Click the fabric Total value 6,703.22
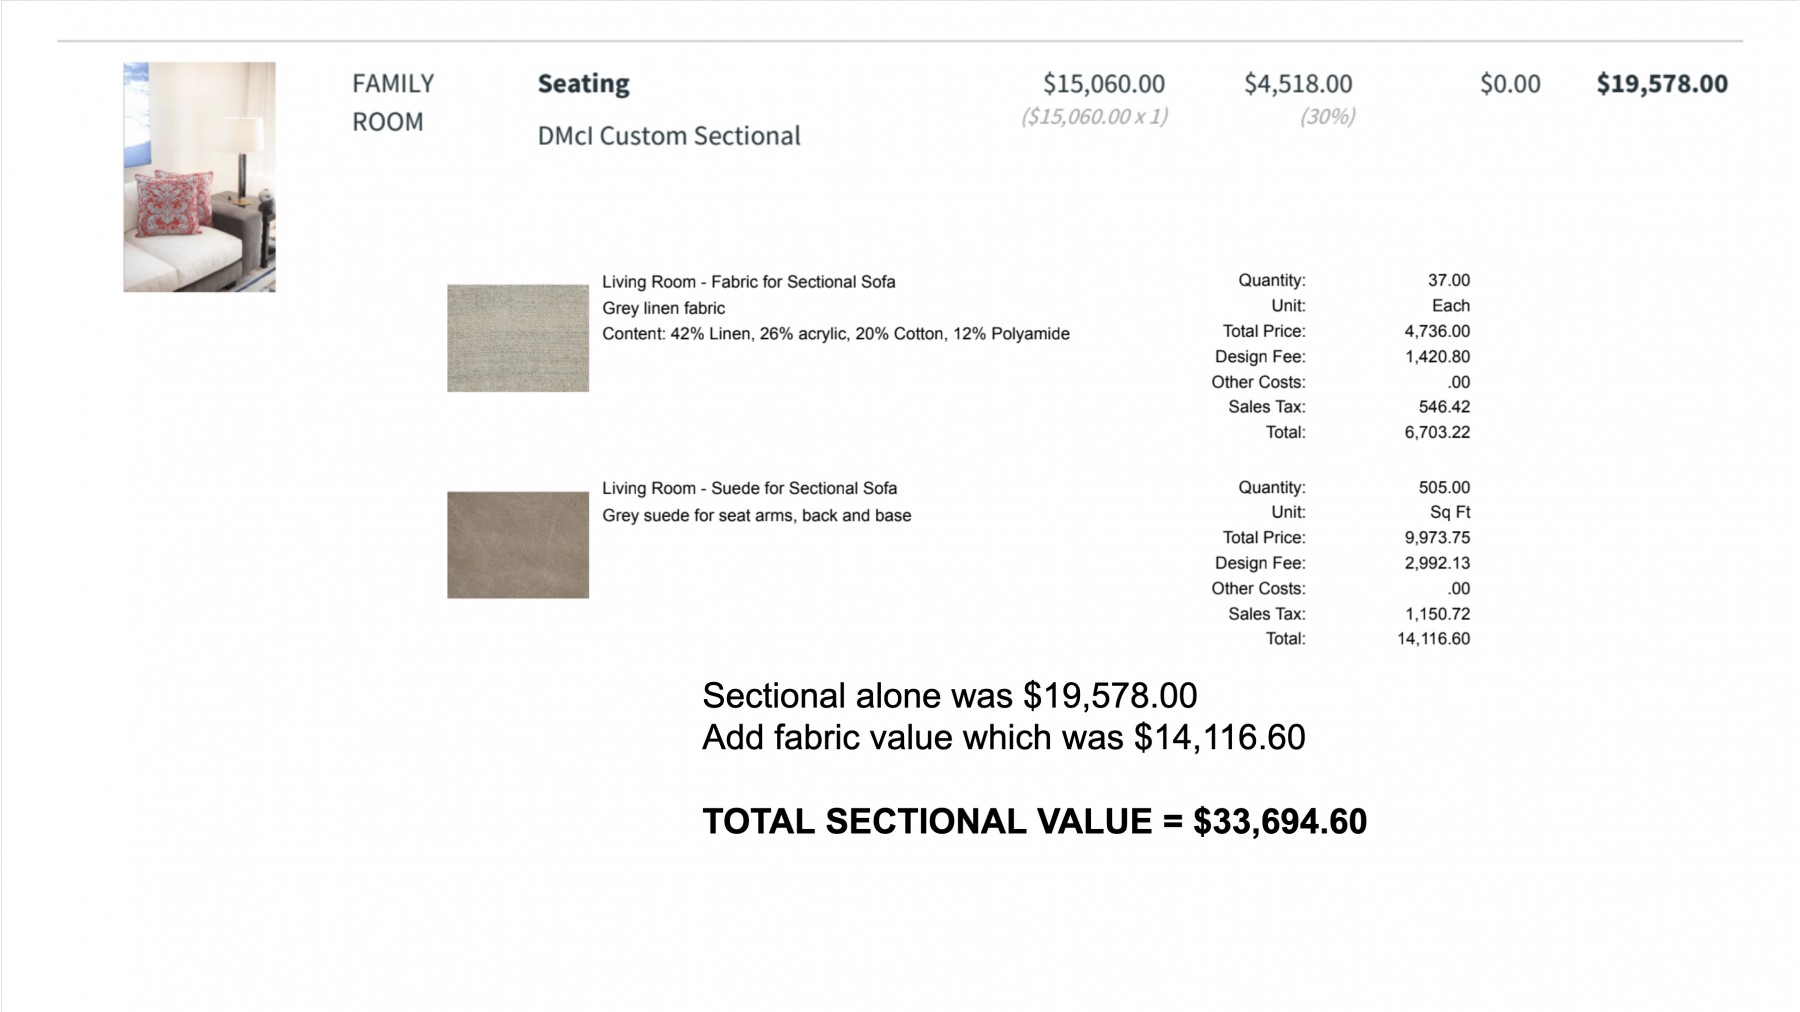The image size is (1800, 1012). click(x=1437, y=432)
